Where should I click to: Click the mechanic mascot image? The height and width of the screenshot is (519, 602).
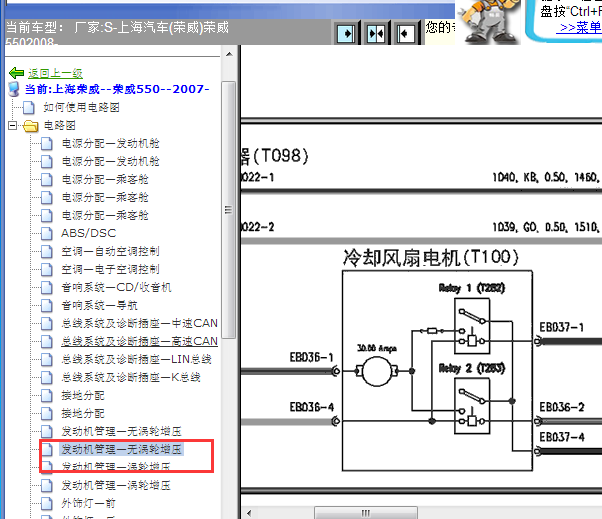[490, 21]
